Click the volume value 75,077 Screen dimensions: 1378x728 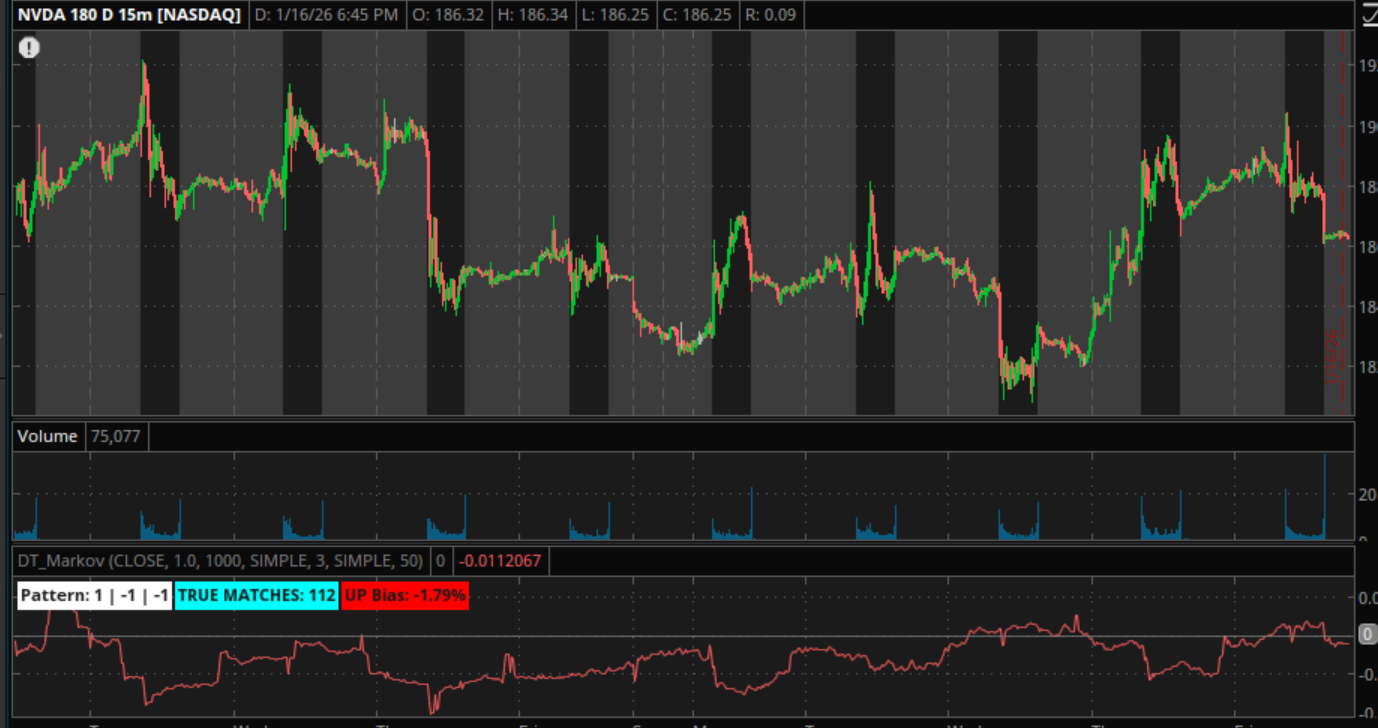click(x=116, y=436)
